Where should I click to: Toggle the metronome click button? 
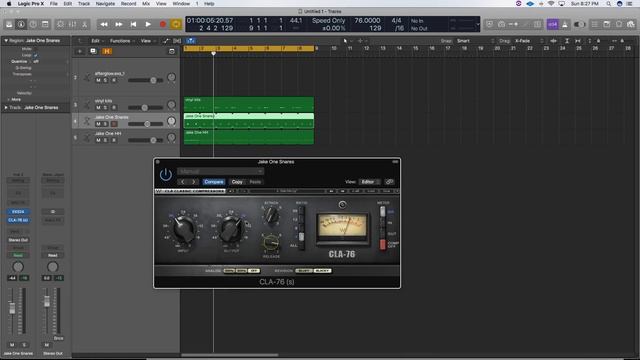tap(565, 24)
